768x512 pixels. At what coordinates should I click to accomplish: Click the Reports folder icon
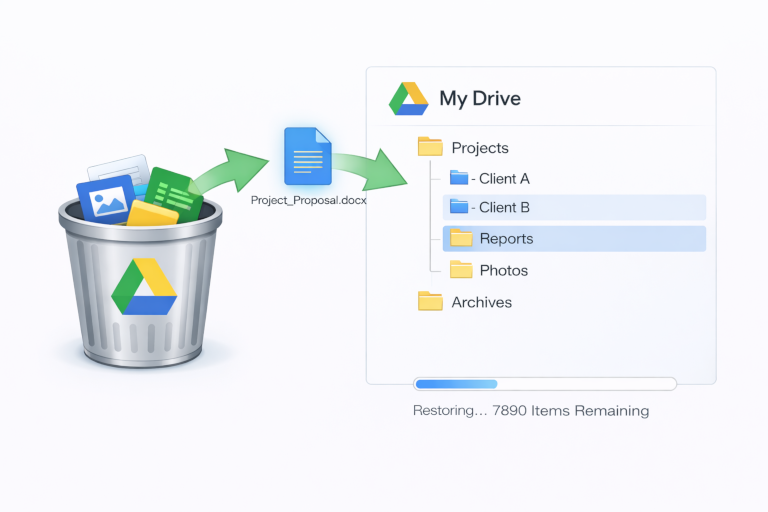(x=461, y=238)
